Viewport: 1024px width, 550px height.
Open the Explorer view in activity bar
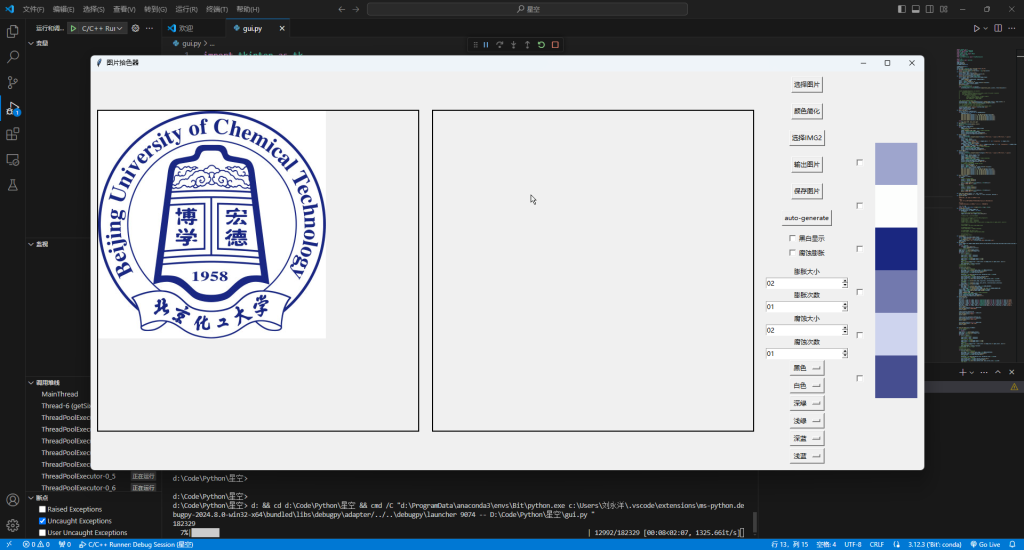tap(13, 32)
